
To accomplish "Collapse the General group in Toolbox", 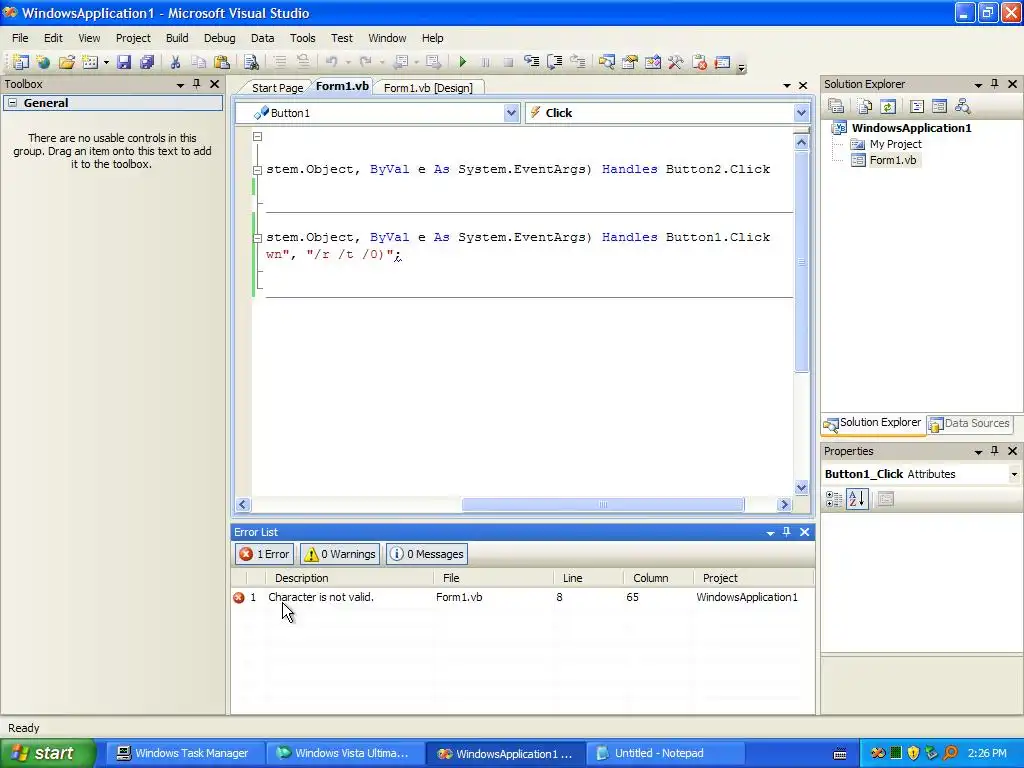I will [12, 103].
